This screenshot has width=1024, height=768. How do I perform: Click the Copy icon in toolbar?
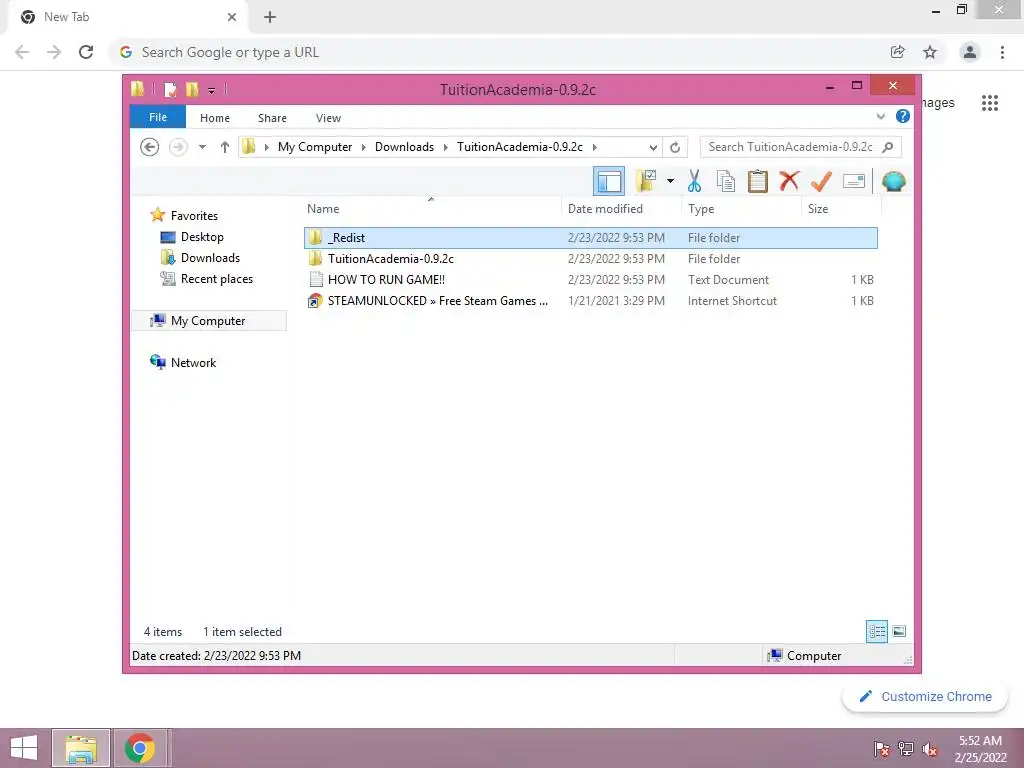click(x=726, y=181)
